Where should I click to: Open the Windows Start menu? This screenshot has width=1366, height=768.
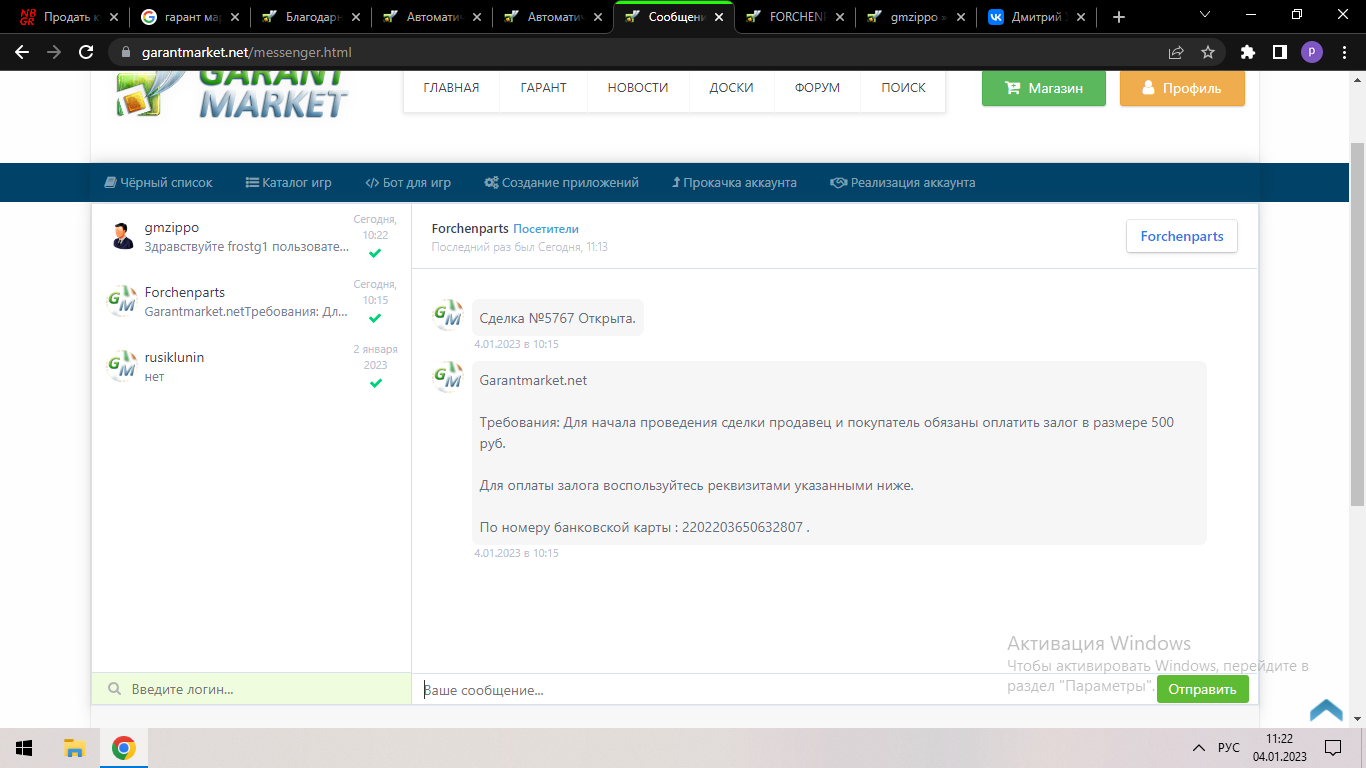click(24, 748)
